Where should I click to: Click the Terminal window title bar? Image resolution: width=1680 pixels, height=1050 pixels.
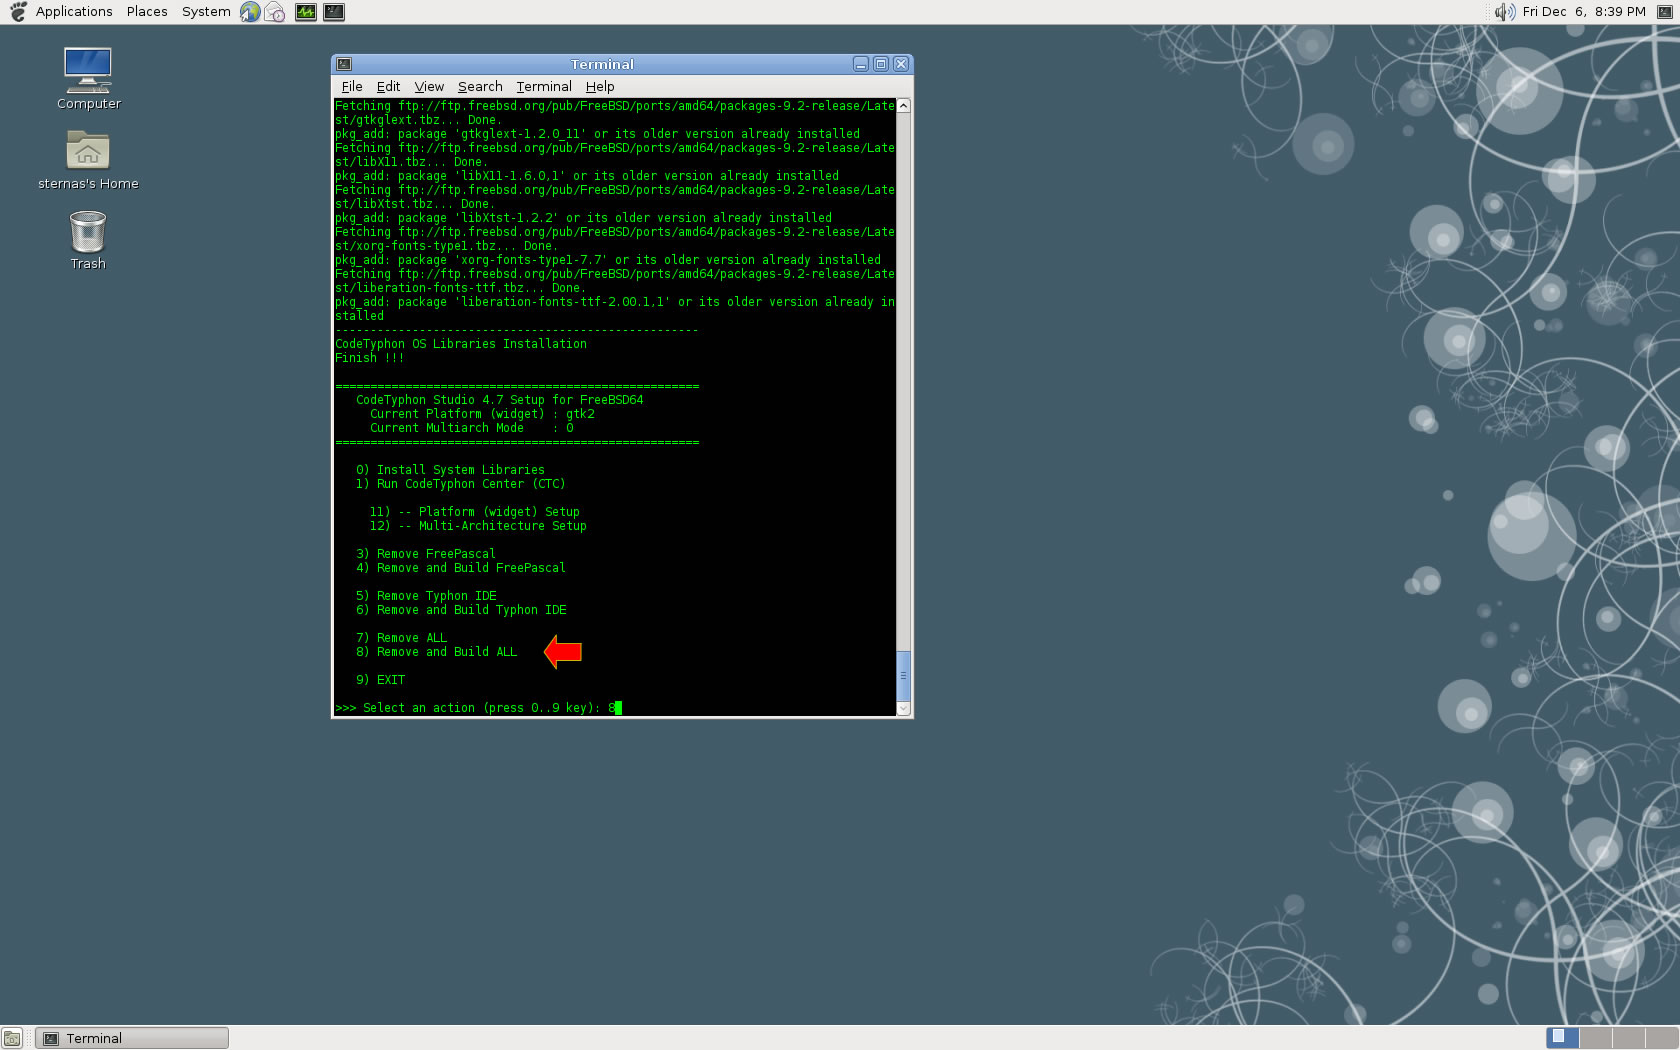(x=602, y=64)
